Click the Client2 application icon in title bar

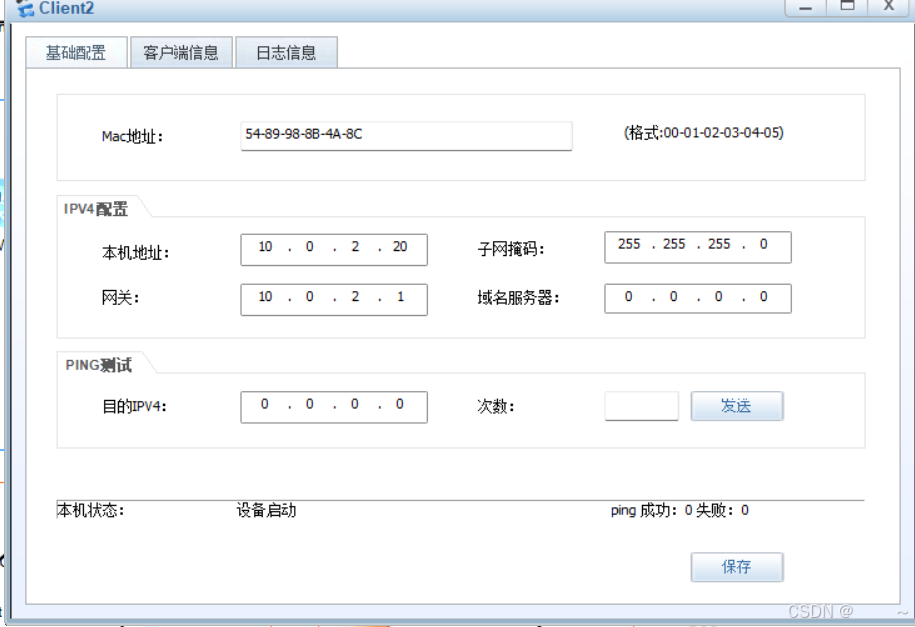[x=25, y=8]
